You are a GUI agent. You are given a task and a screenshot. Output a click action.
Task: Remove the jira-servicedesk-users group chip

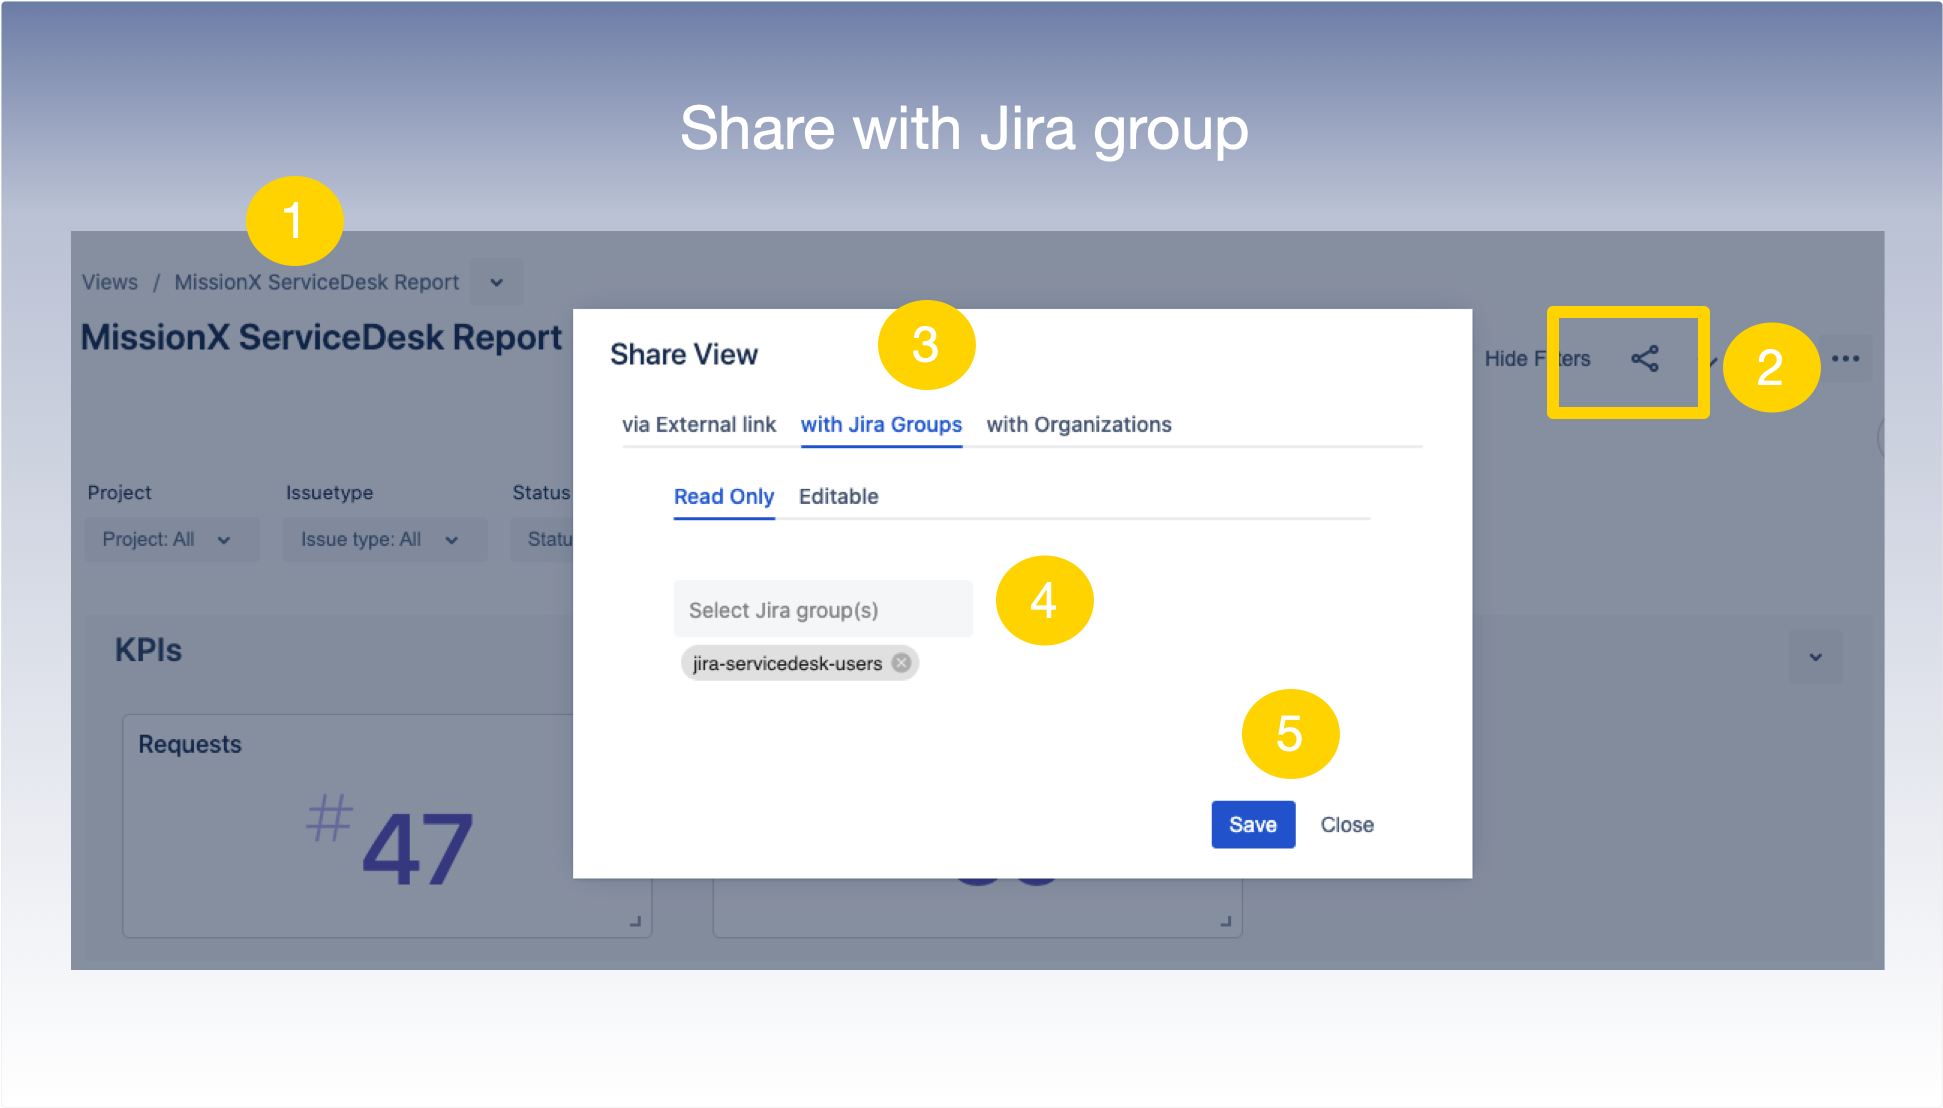tap(899, 662)
